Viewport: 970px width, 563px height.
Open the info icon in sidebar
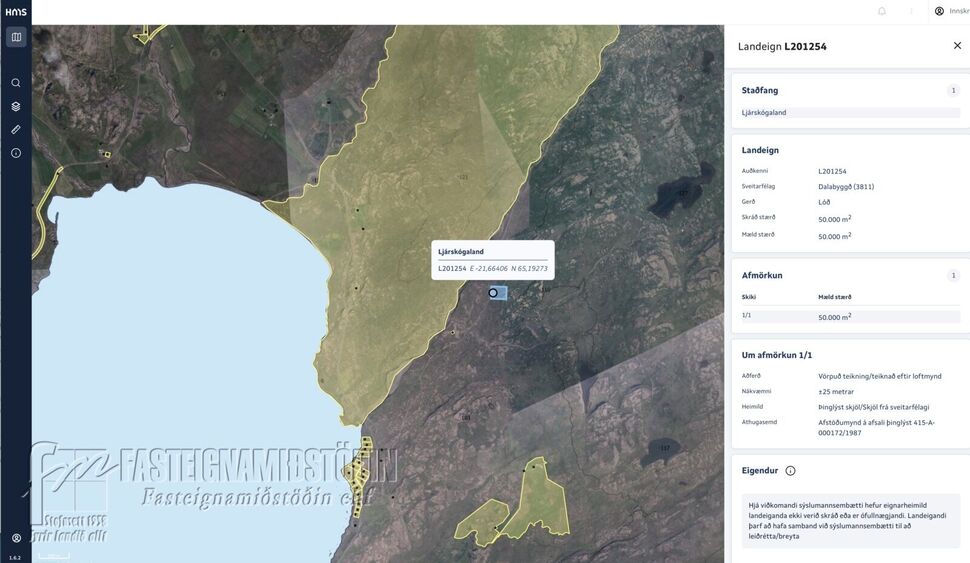pos(16,153)
